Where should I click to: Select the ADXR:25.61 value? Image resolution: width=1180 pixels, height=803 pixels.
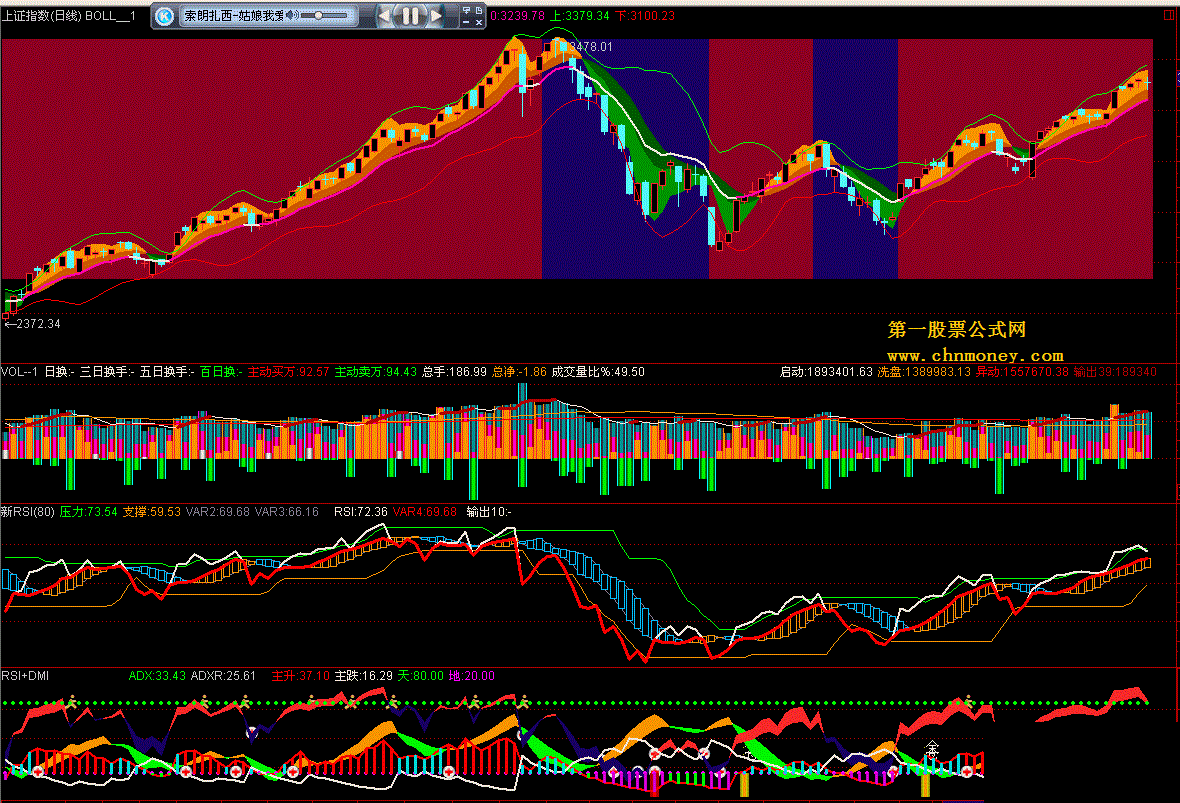[x=224, y=676]
